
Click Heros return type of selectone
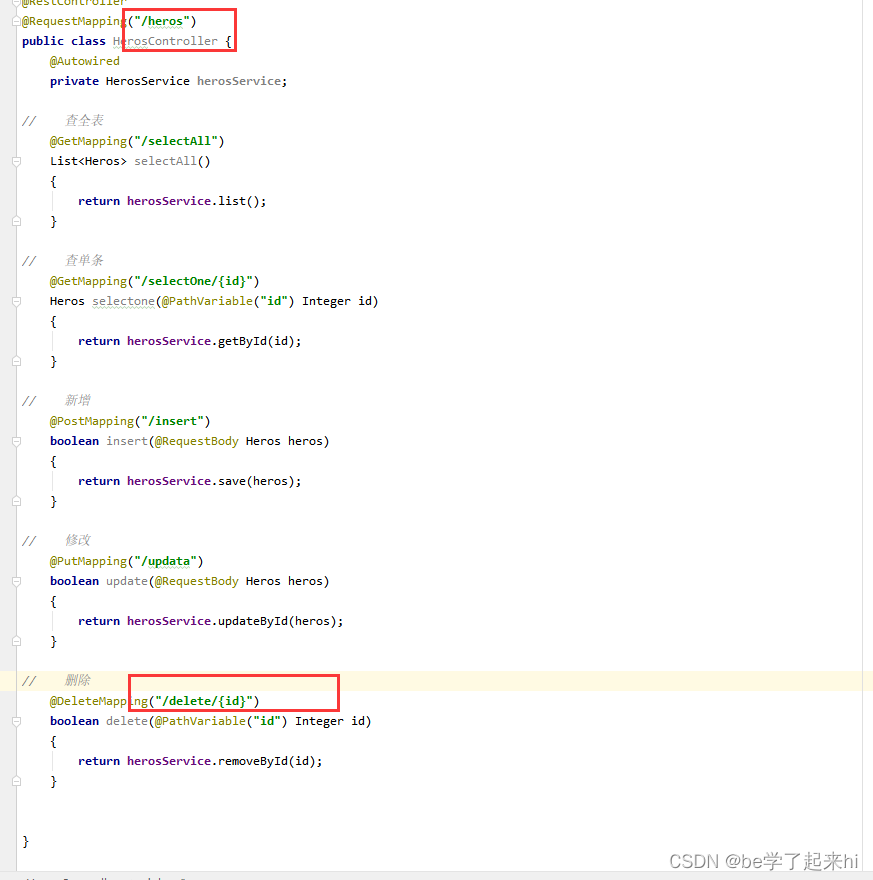pos(67,301)
